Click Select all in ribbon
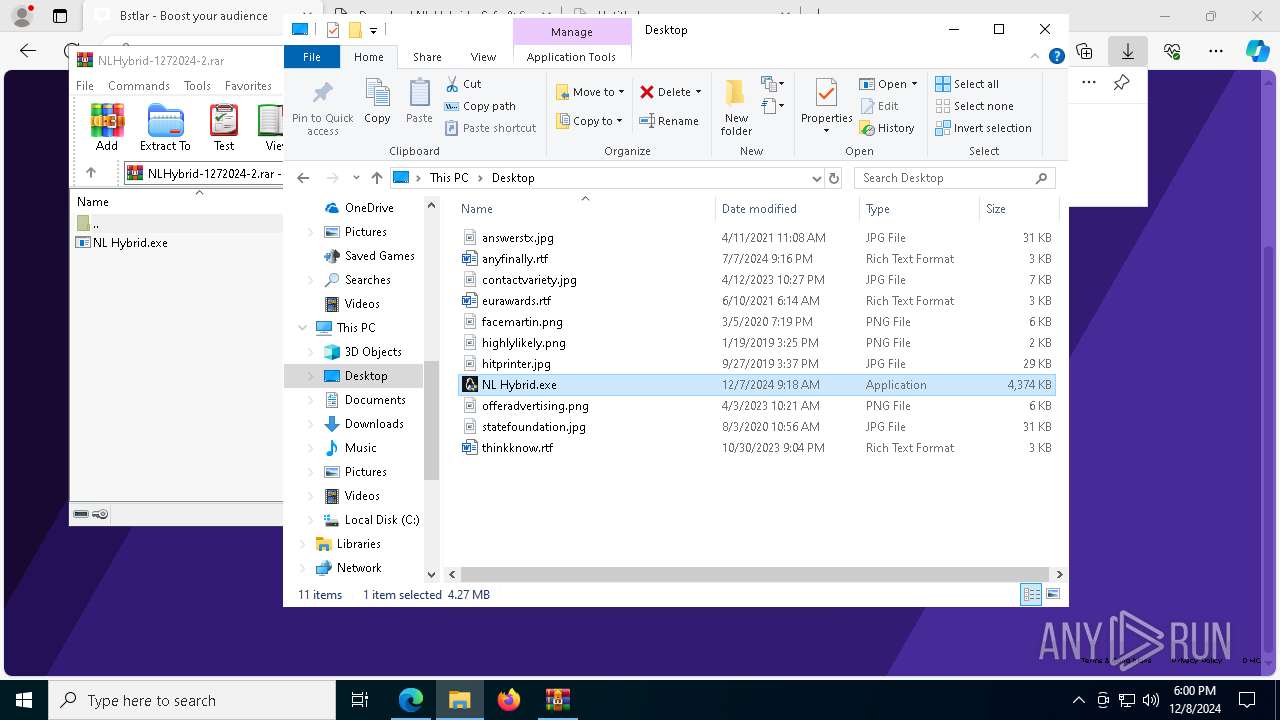This screenshot has height=720, width=1280. (x=967, y=84)
